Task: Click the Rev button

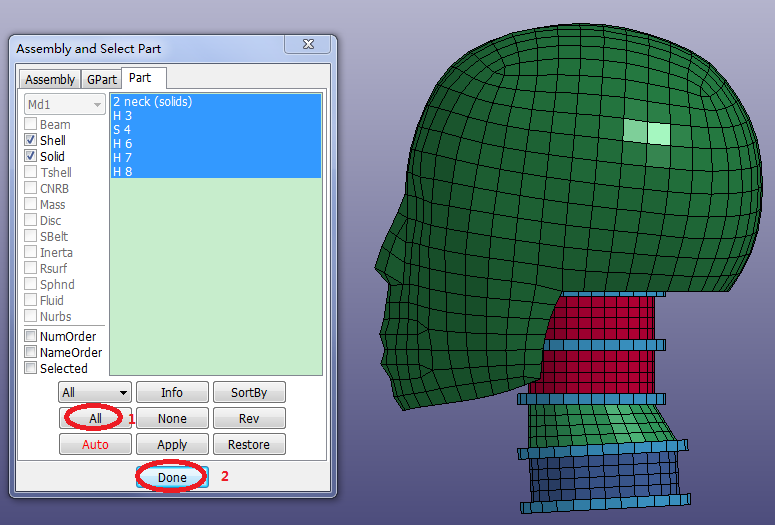Action: [x=249, y=419]
